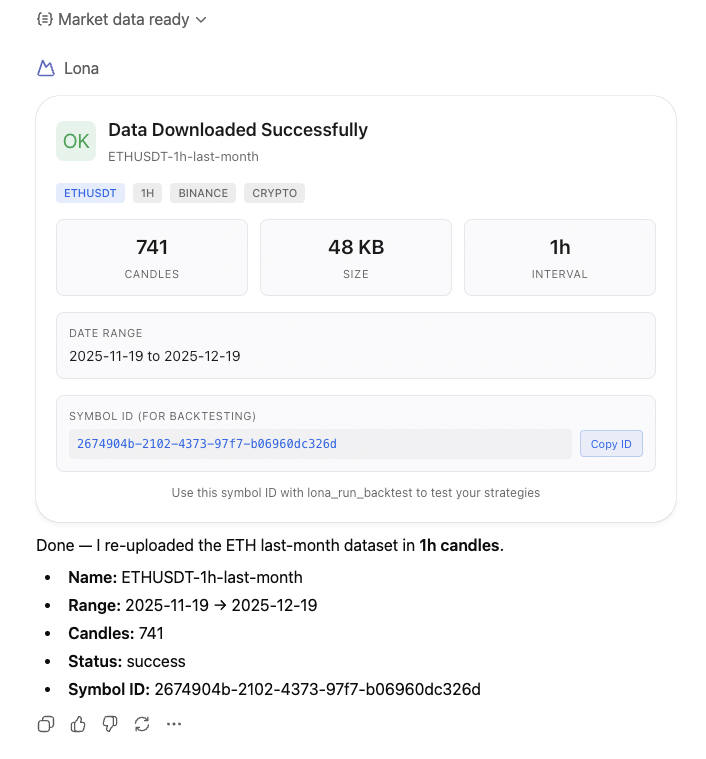Expand the Market data ready chevron
Screen dimensions: 706x759
201,20
